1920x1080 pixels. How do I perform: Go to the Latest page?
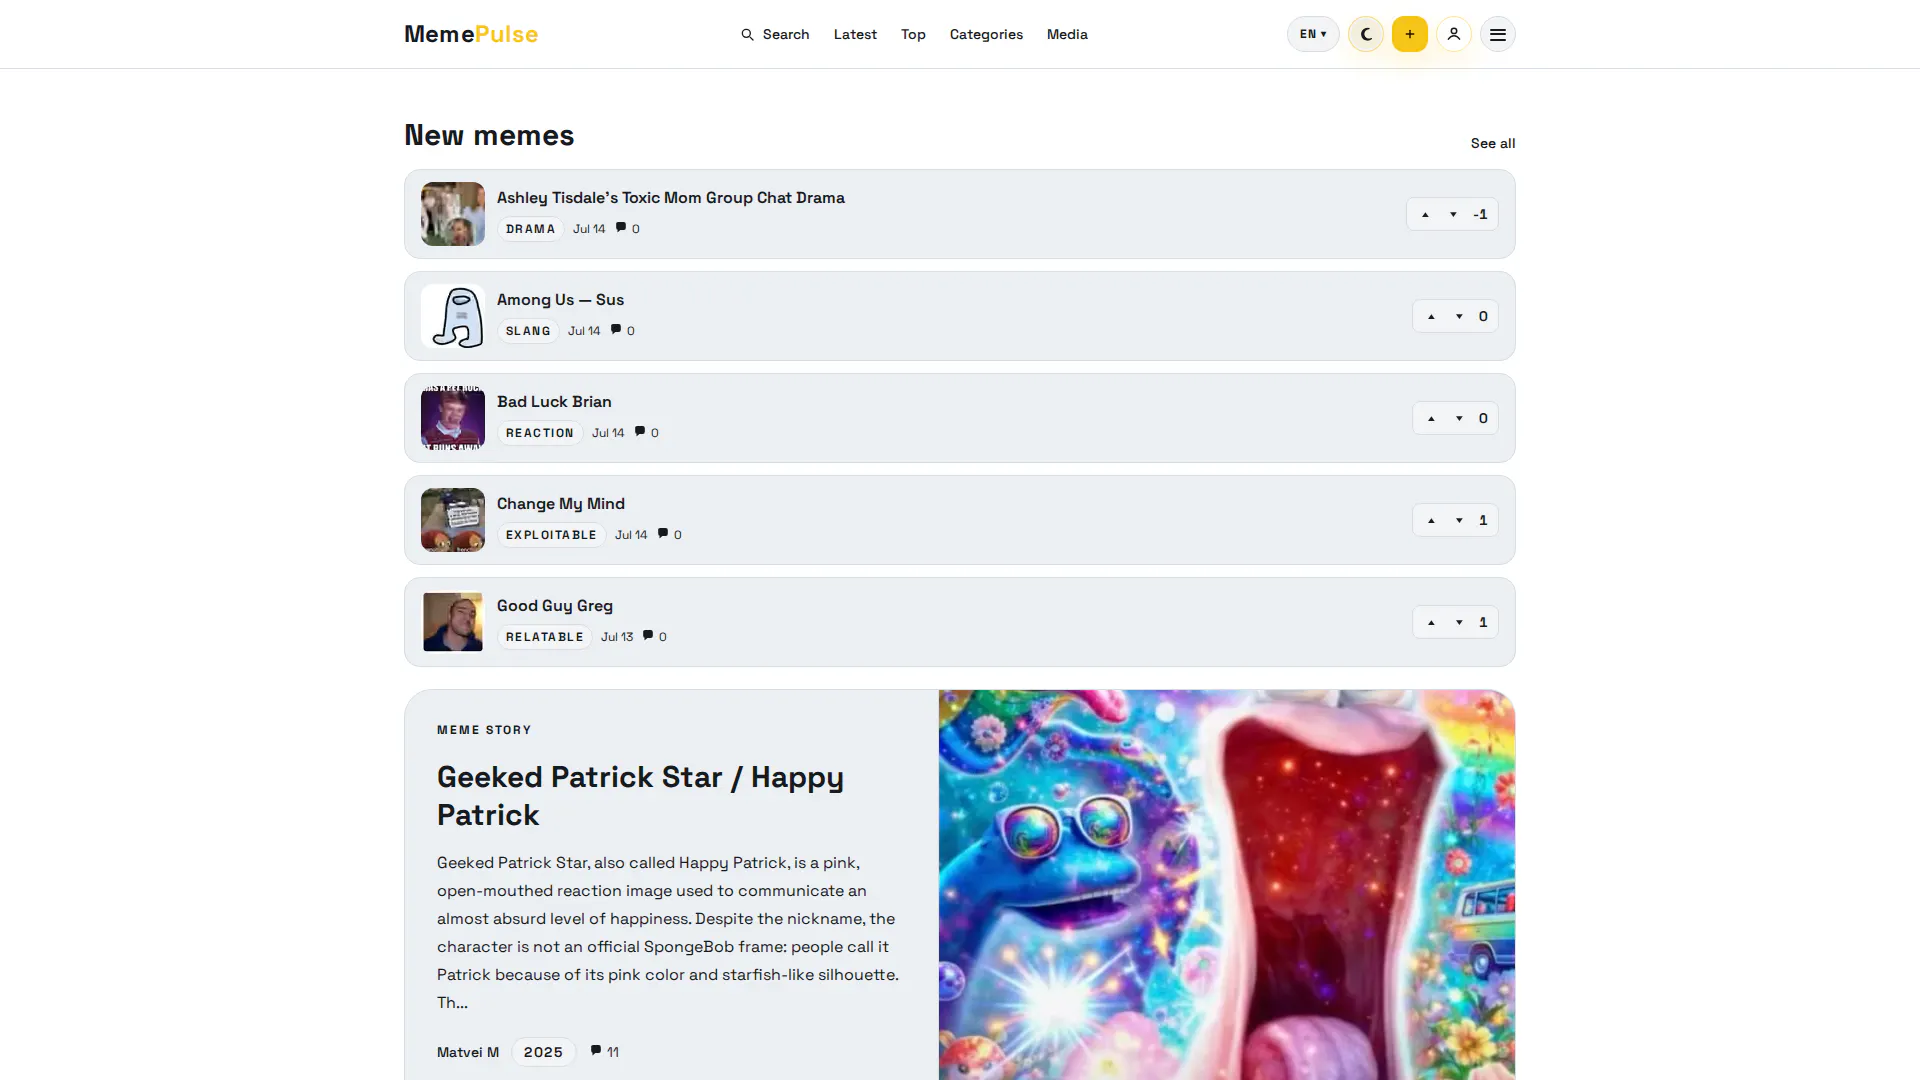tap(855, 34)
